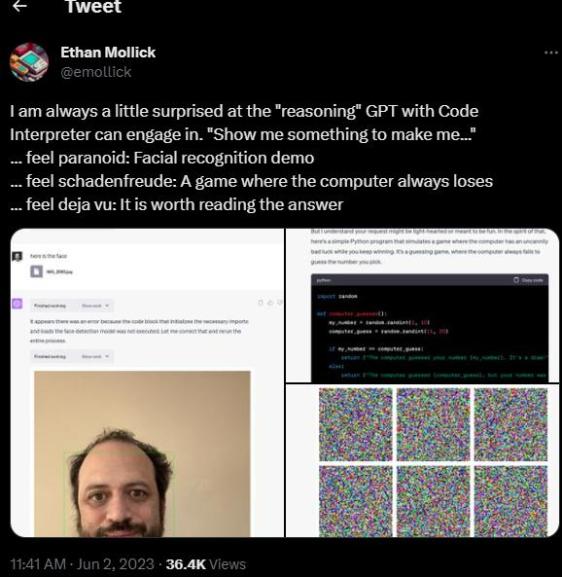Go back using the arrow beside Tweet
Viewport: 562px width, 577px height.
point(20,6)
